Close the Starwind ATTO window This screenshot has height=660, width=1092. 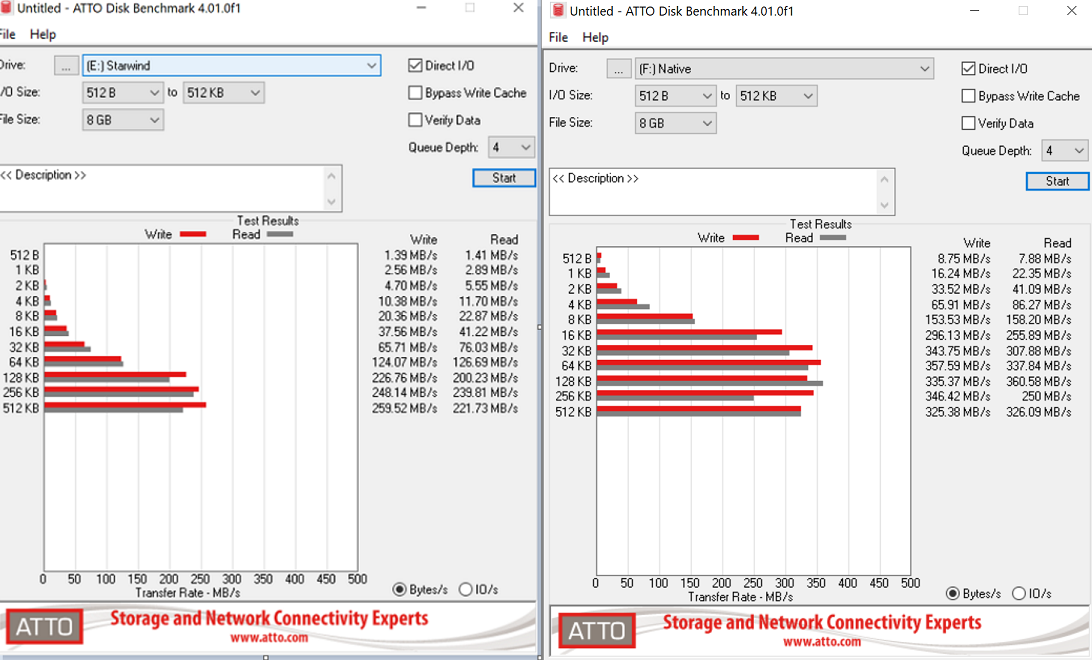[x=518, y=8]
